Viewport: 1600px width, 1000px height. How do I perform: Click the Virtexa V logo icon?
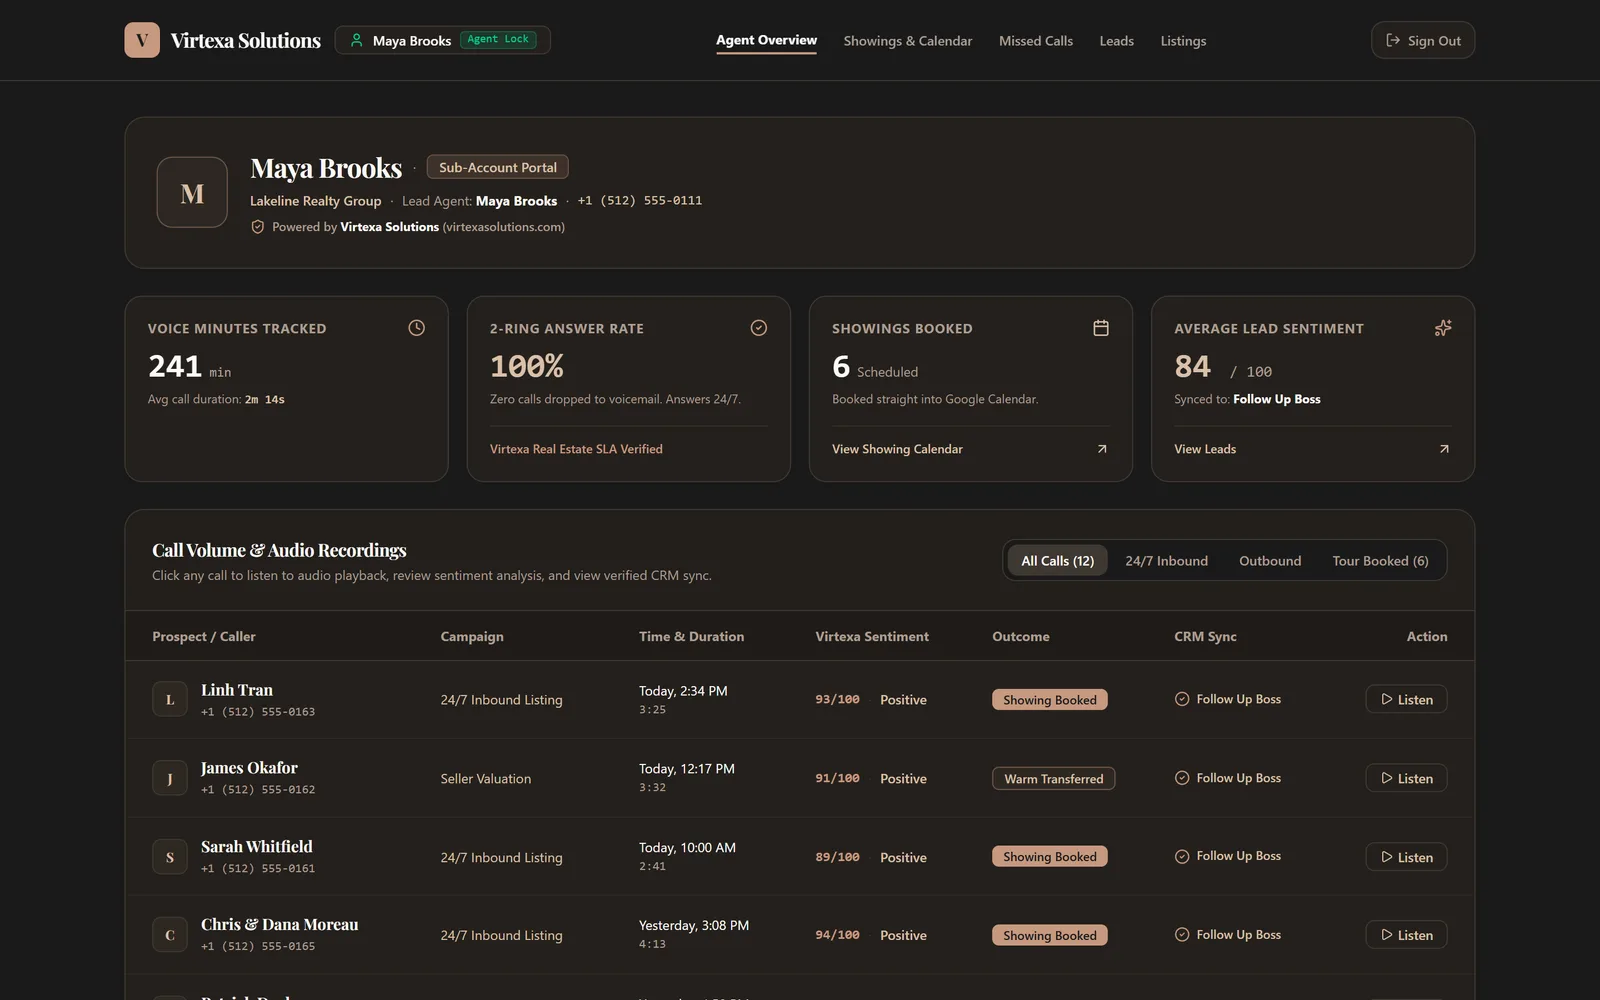(x=142, y=40)
